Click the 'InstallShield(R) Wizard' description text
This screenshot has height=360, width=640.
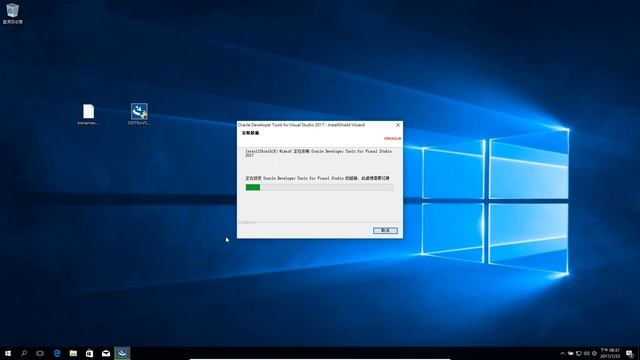coord(318,153)
